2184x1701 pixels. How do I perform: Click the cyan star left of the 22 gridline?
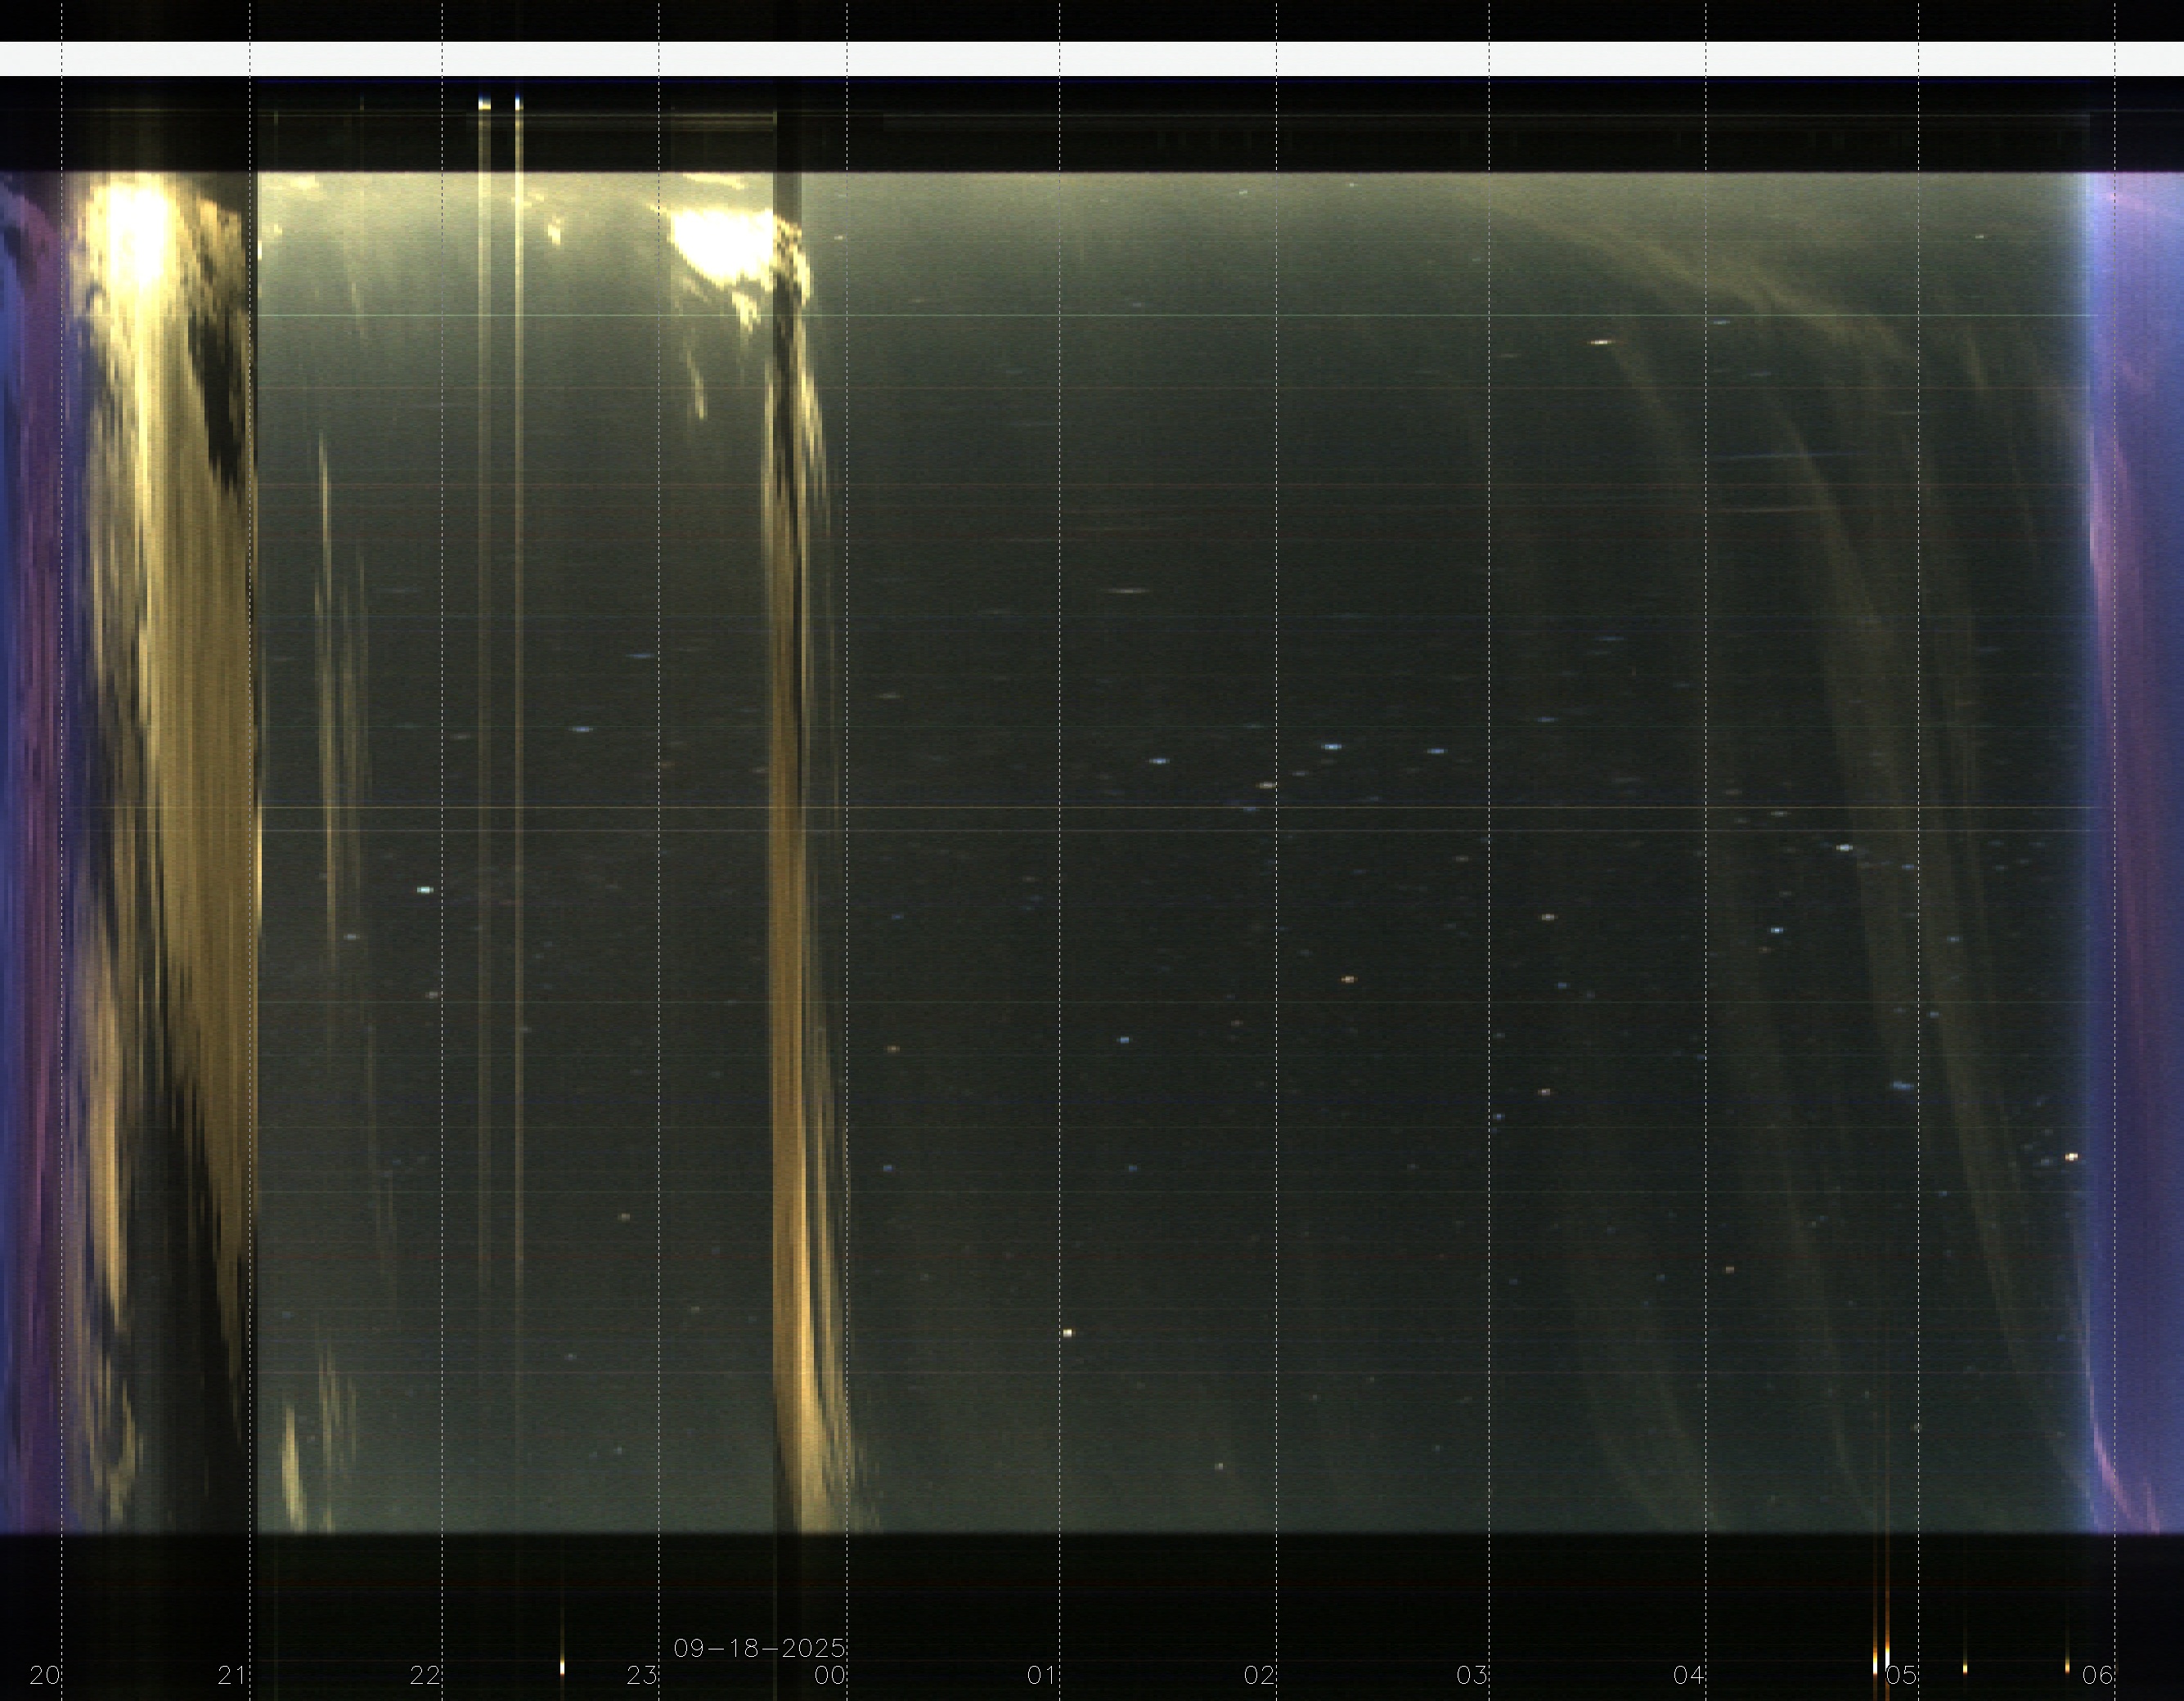click(425, 889)
